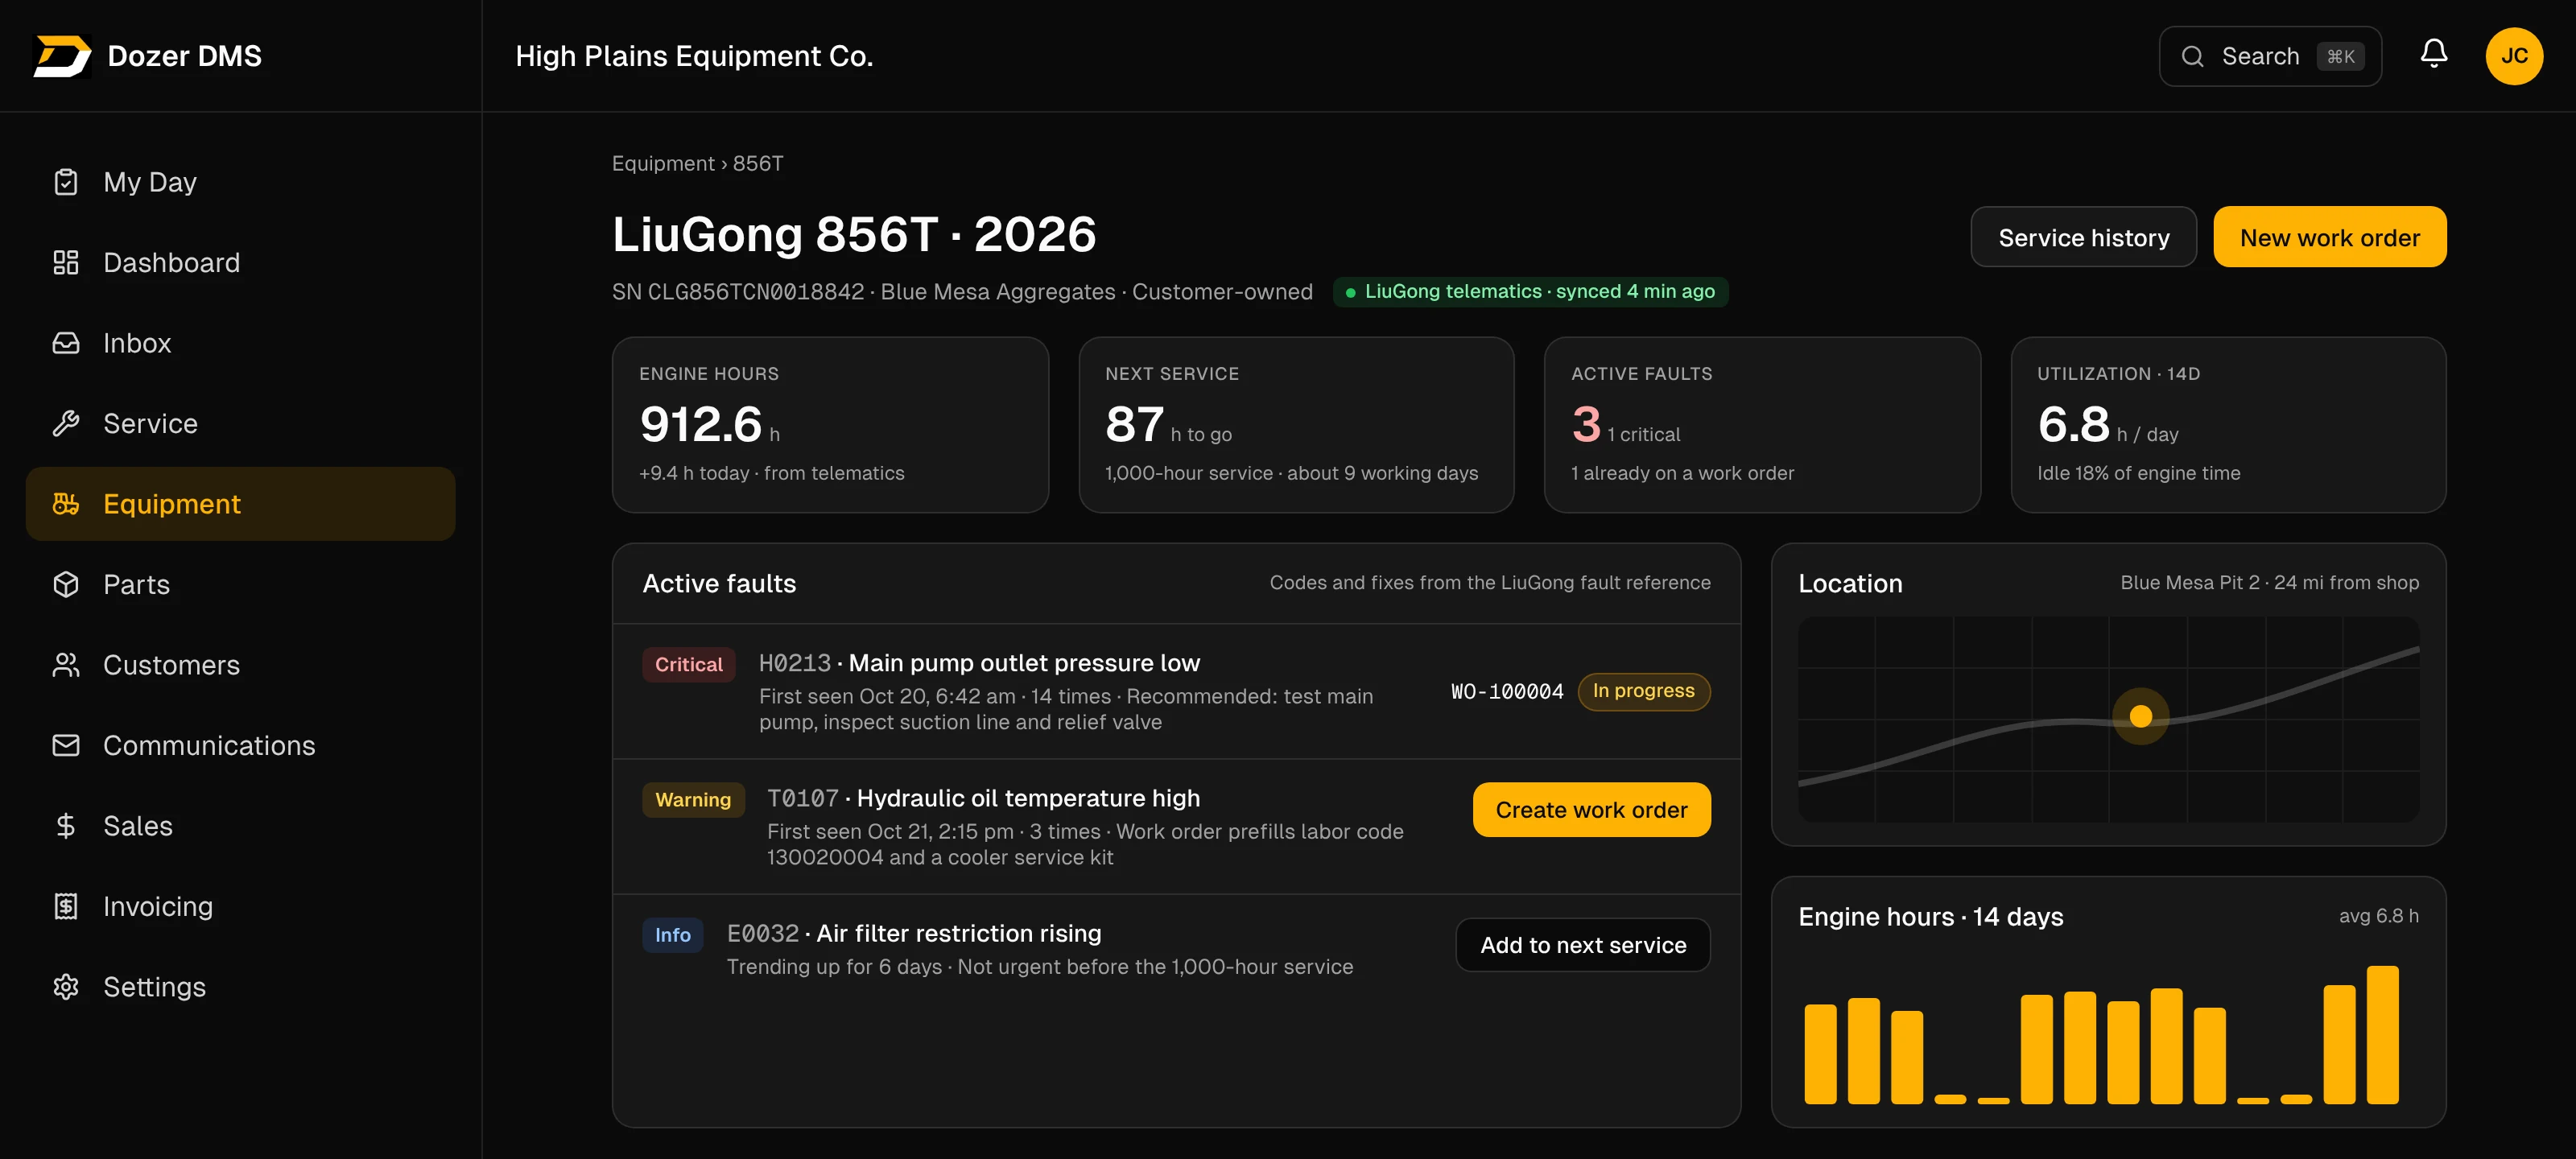Create work order for T0107 fault
2576x1159 pixels.
1591,810
